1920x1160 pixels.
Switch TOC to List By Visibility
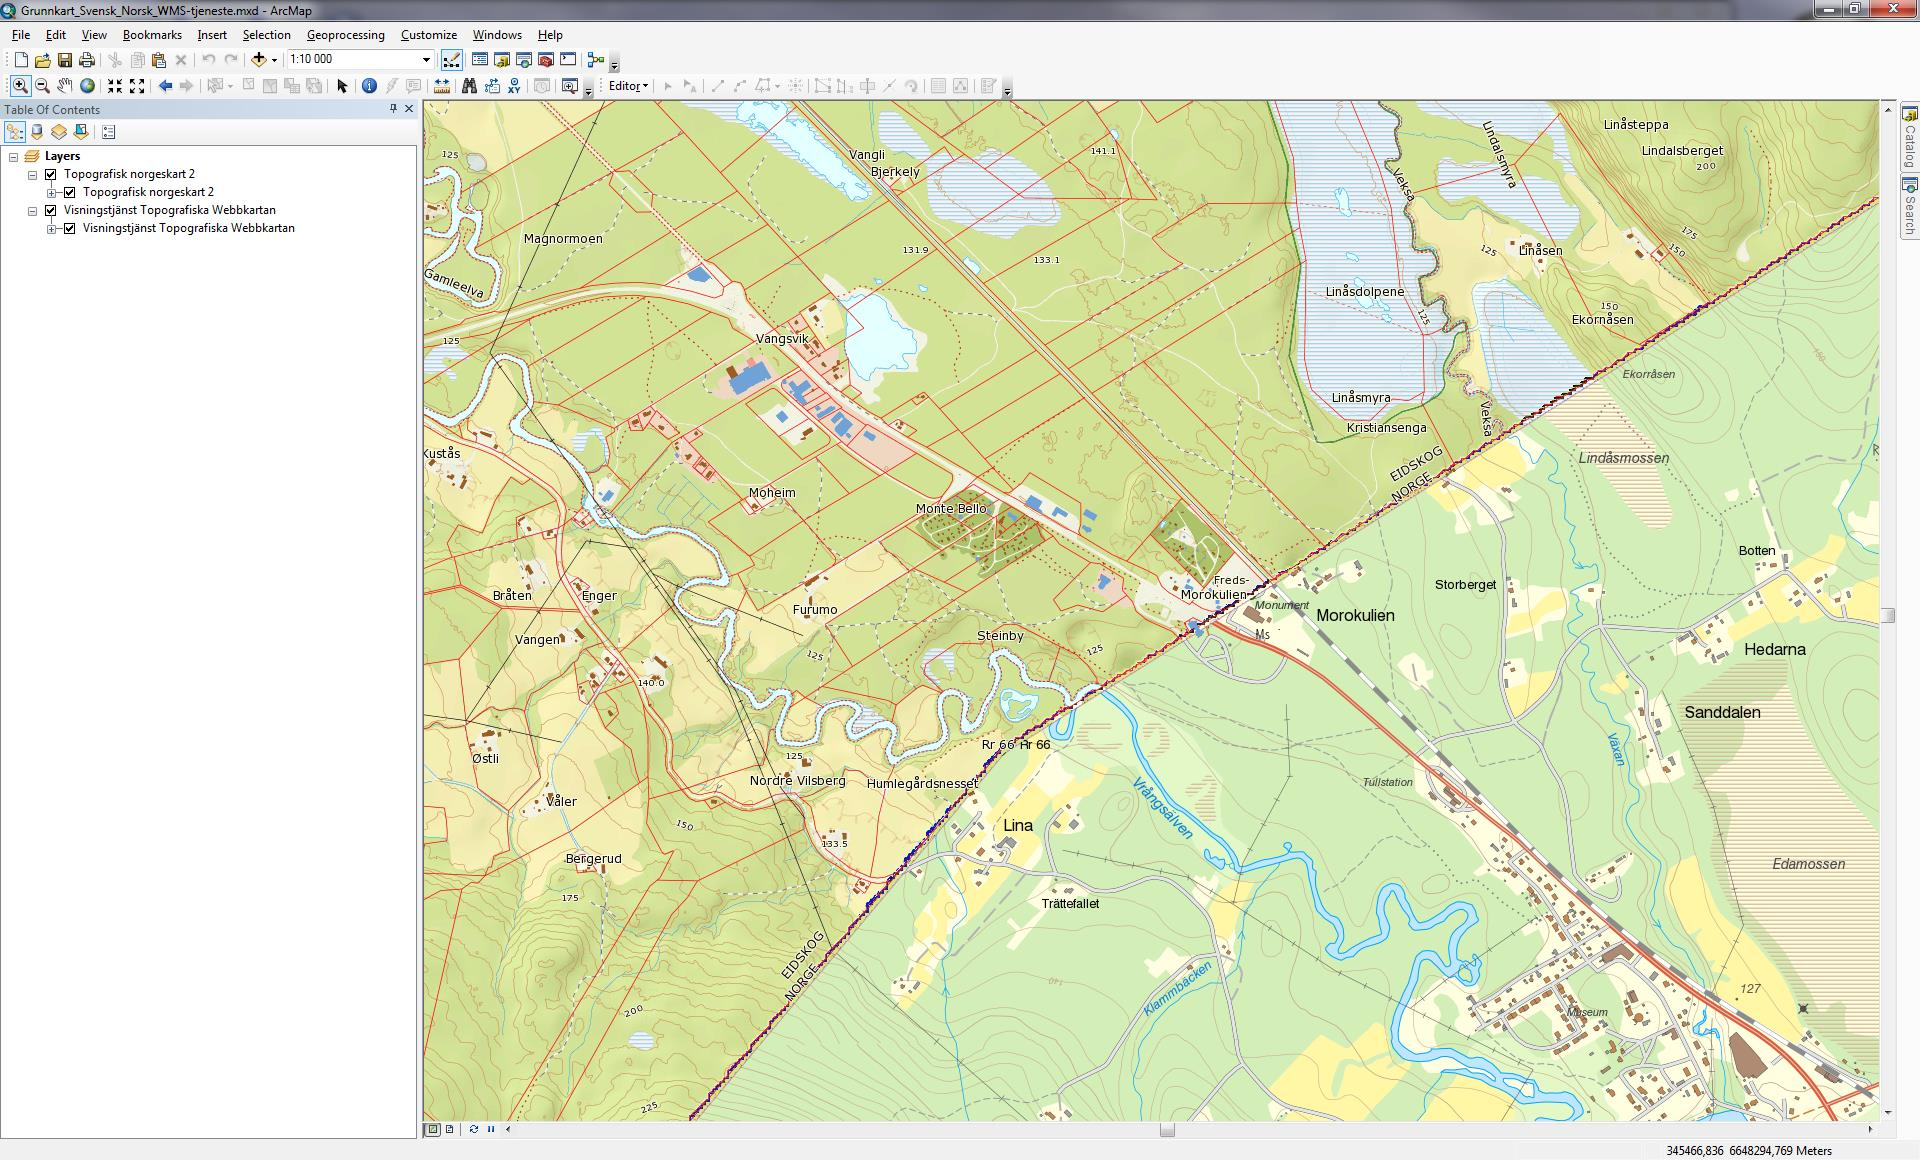59,132
